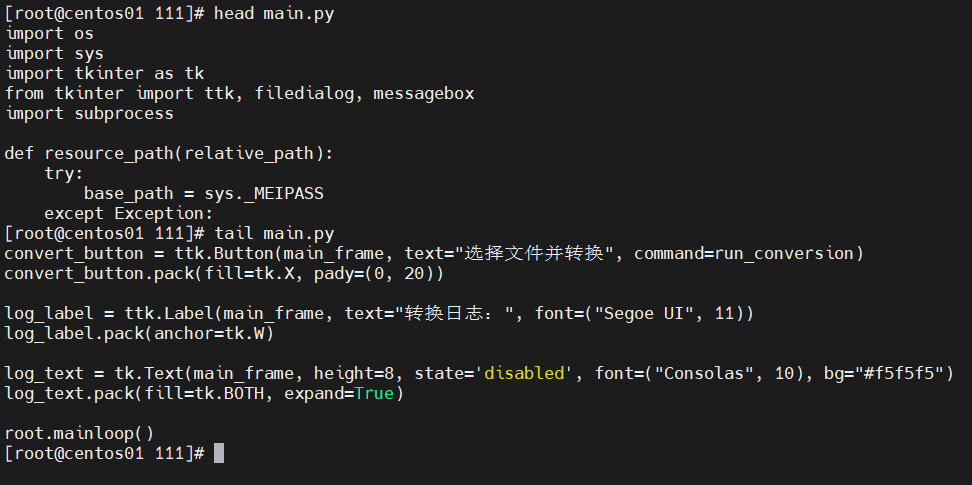Click the 'except Exception:' line
Viewport: 972px width, 485px height.
pyautogui.click(x=129, y=213)
